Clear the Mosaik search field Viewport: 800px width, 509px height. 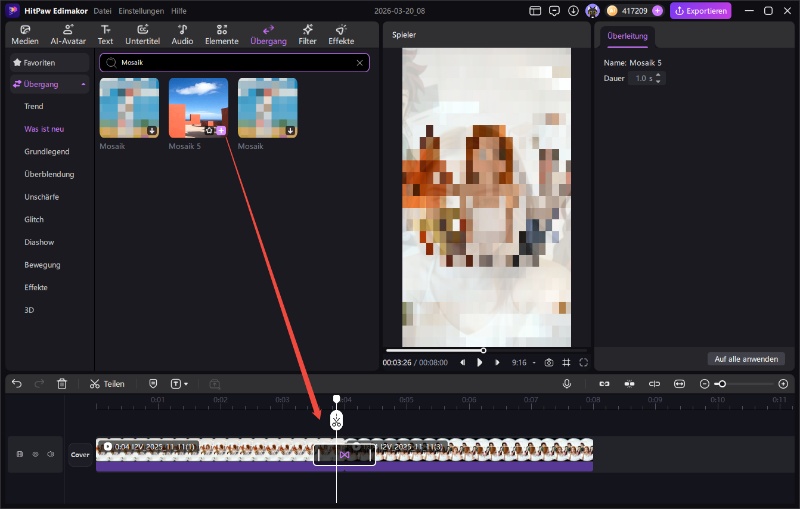coord(360,62)
